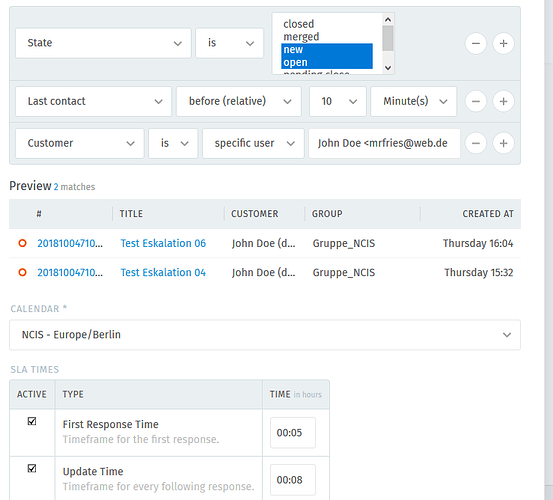
Task: Click the CUSTOMER column header
Action: coord(255,214)
